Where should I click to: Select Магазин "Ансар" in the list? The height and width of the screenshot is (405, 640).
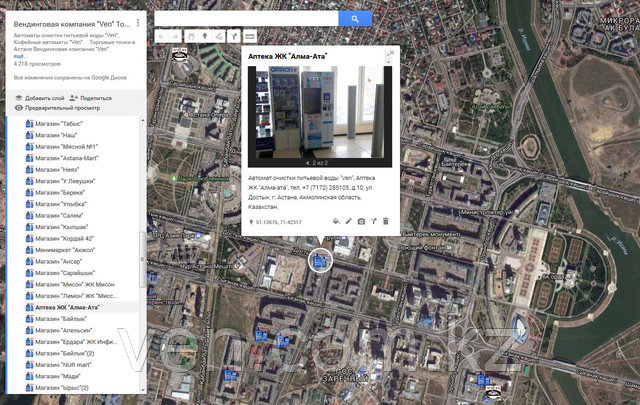click(54, 261)
